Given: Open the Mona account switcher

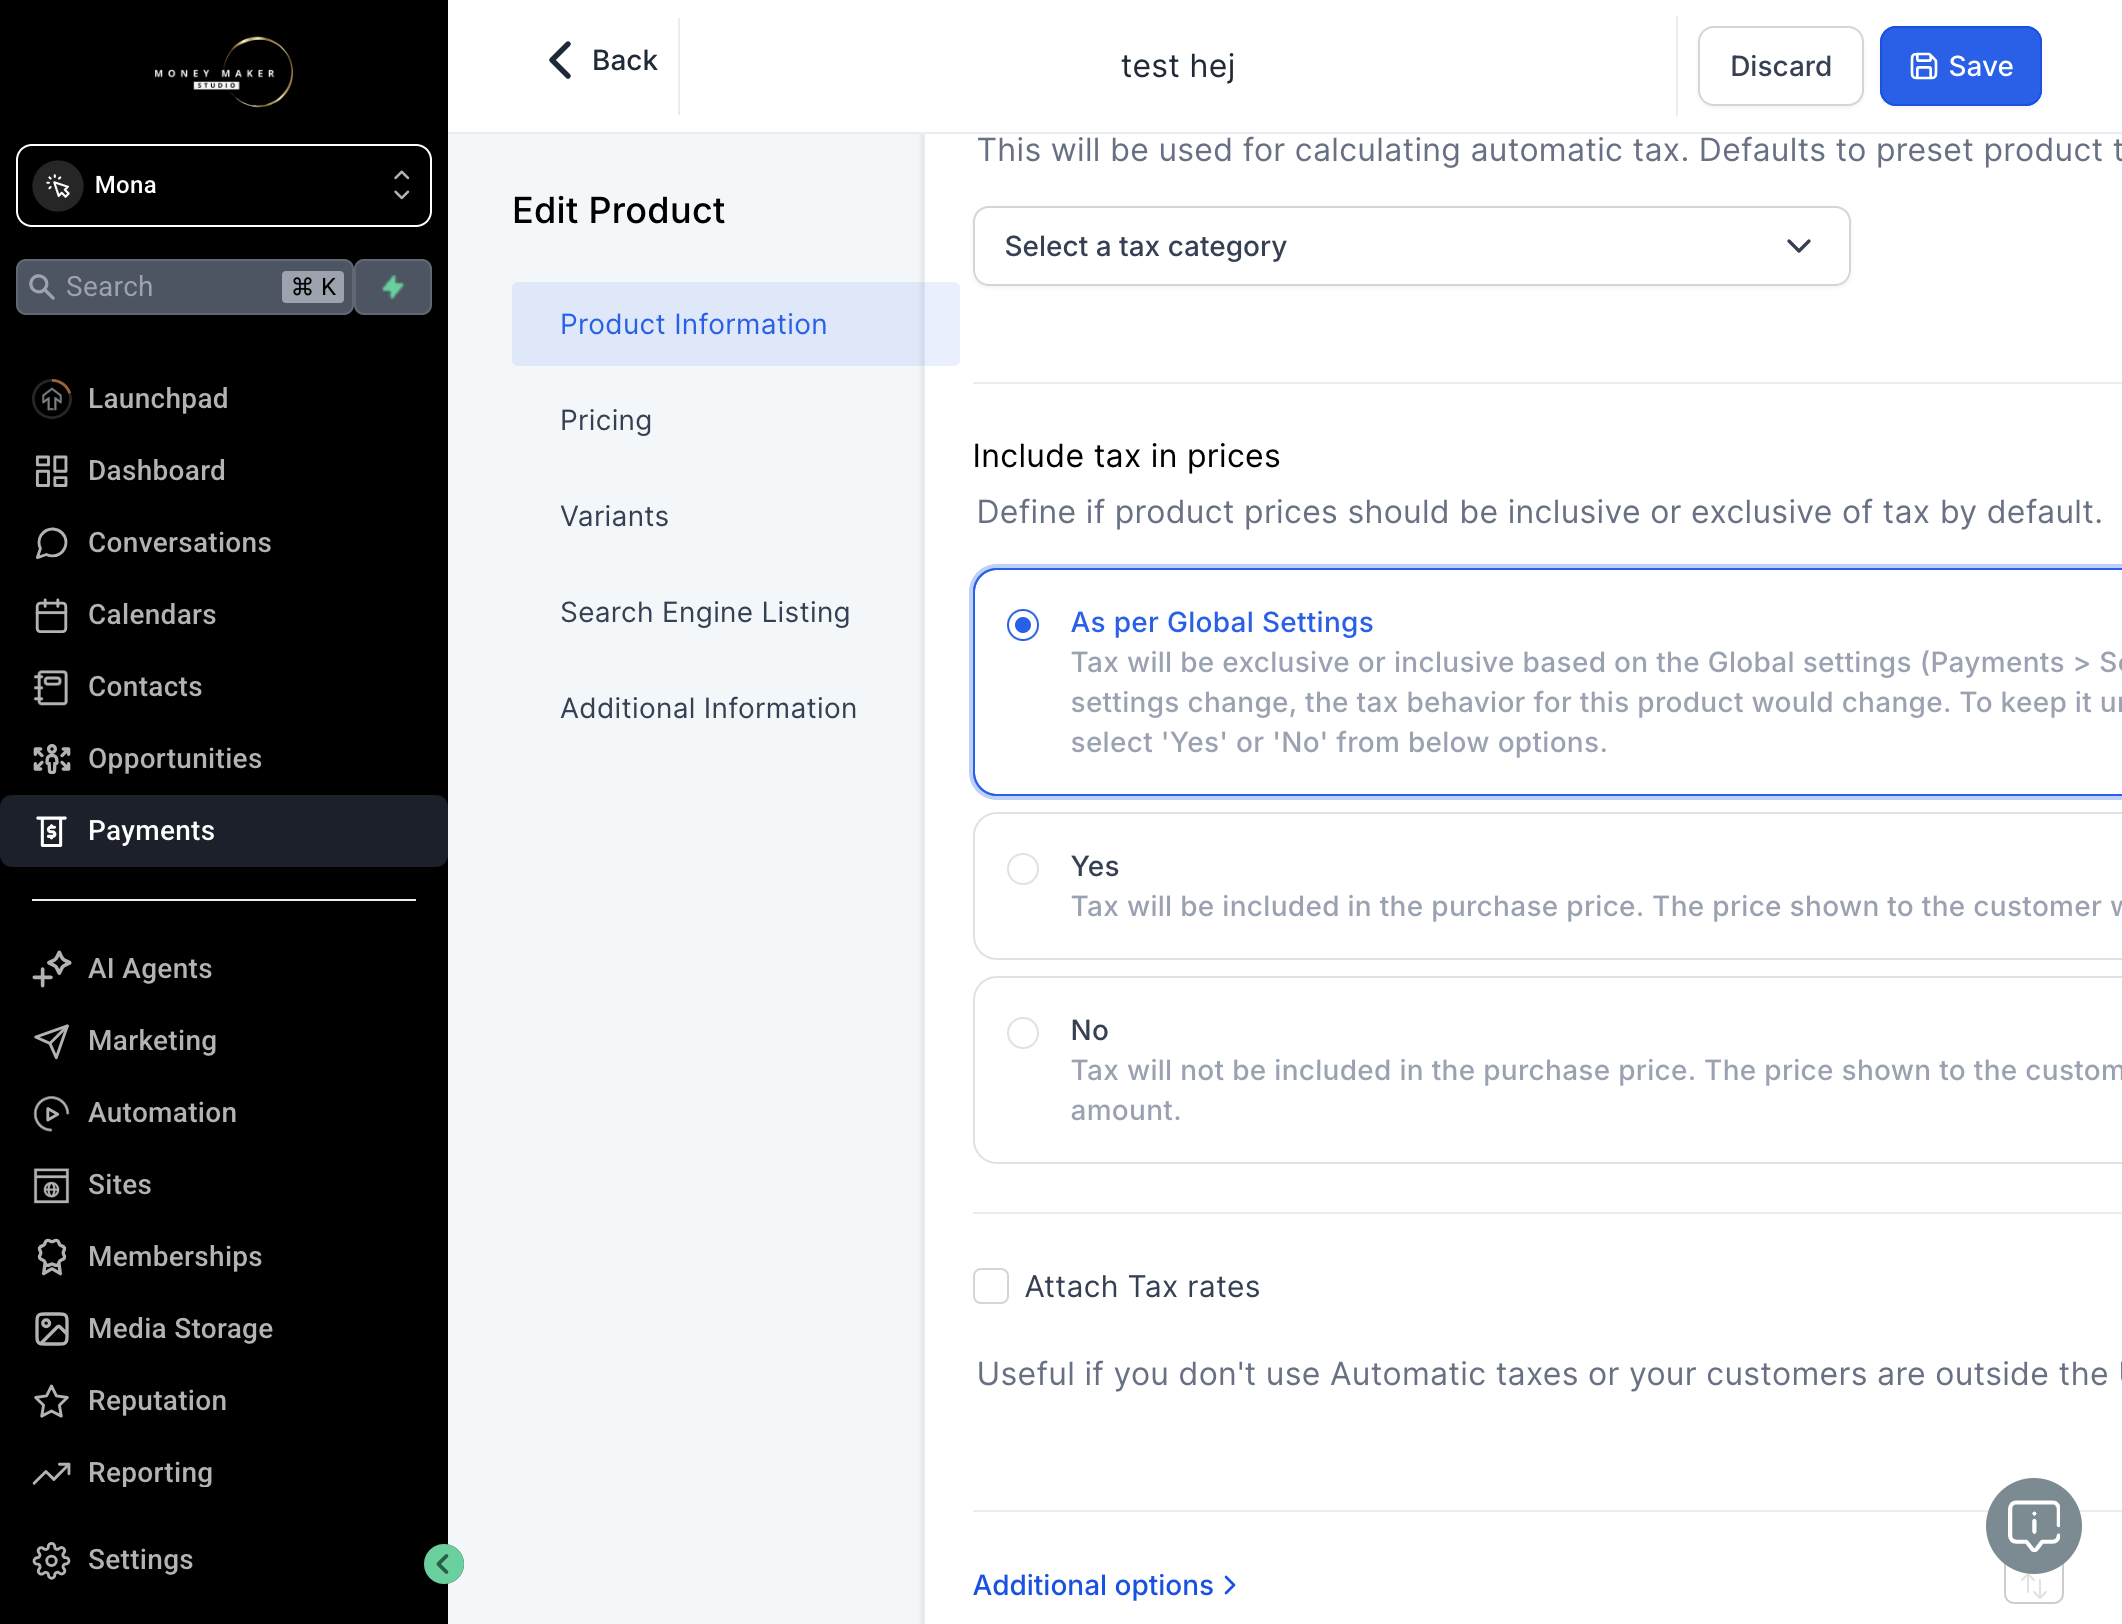Looking at the screenshot, I should coord(224,185).
